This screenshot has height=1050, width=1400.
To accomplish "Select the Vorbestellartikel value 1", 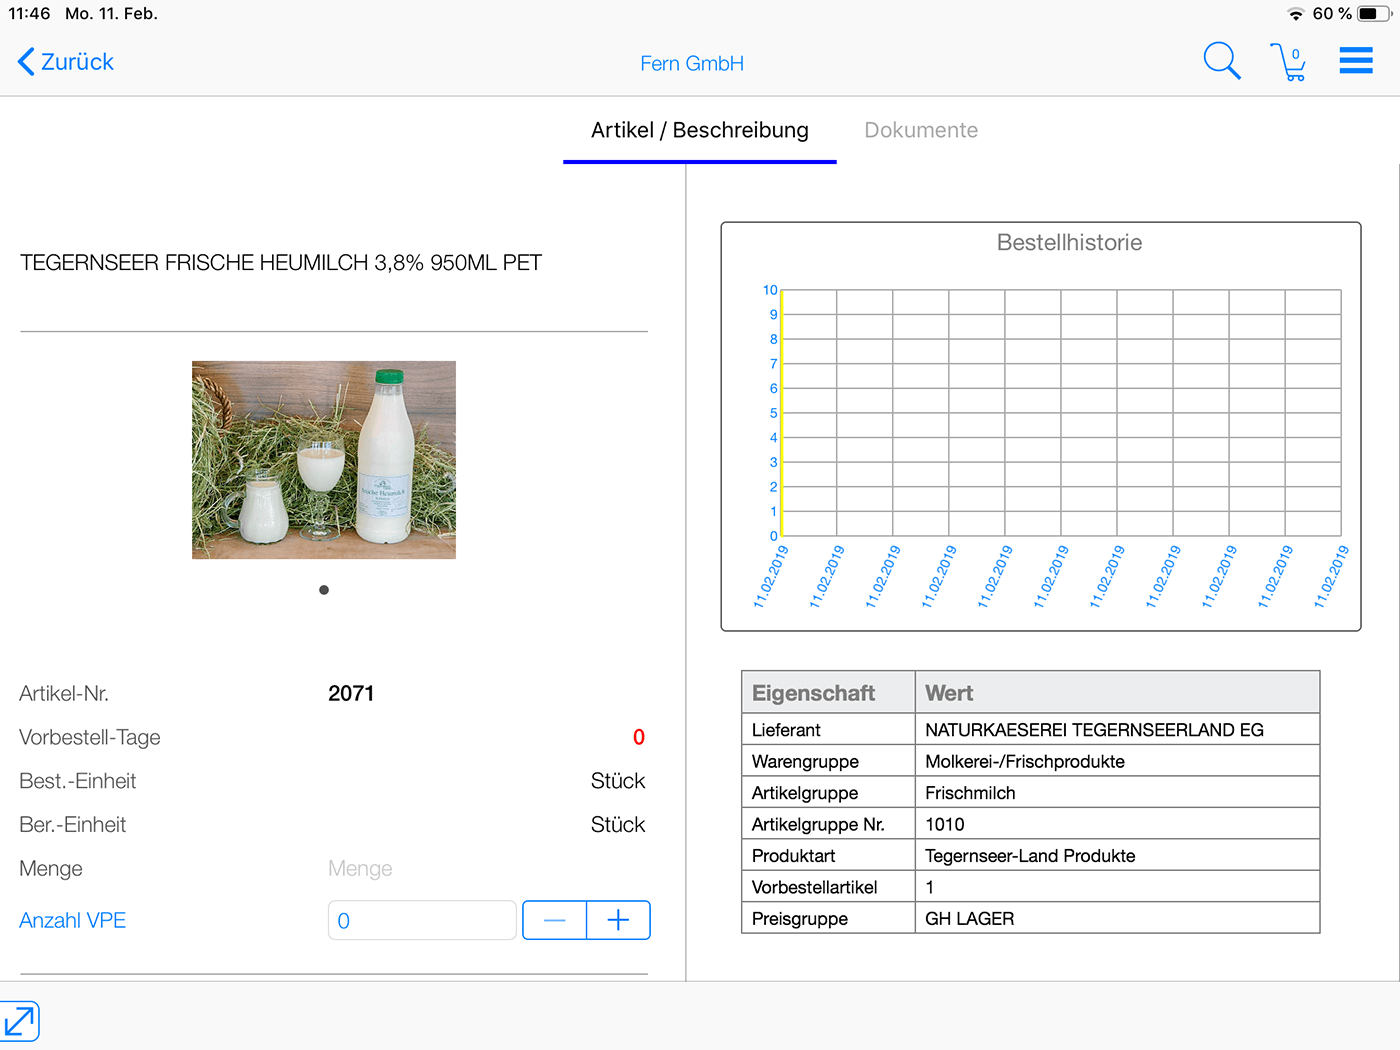I will [1118, 887].
